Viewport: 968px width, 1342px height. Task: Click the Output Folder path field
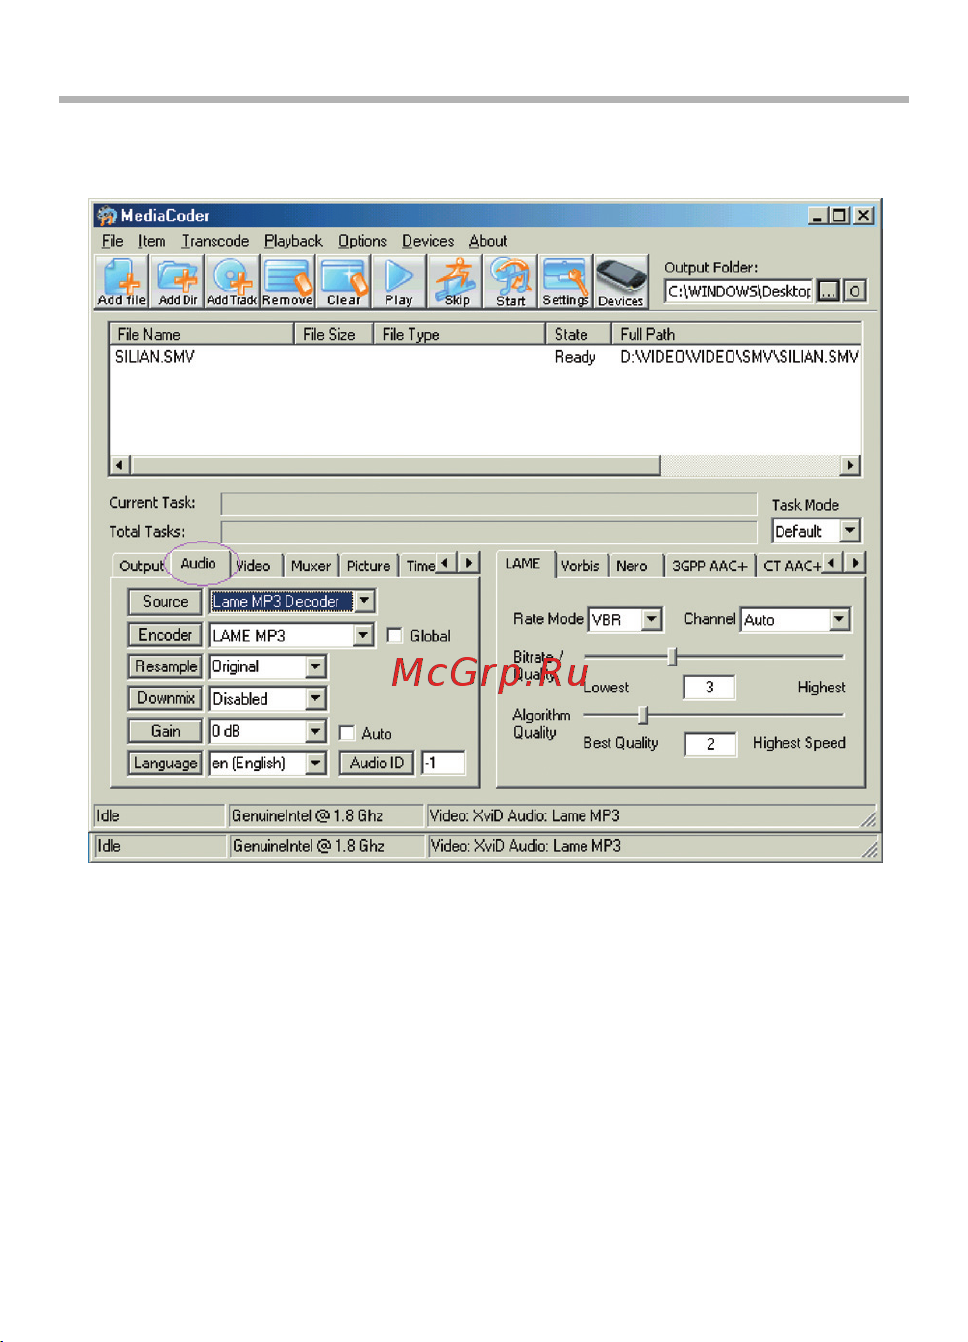pos(739,291)
